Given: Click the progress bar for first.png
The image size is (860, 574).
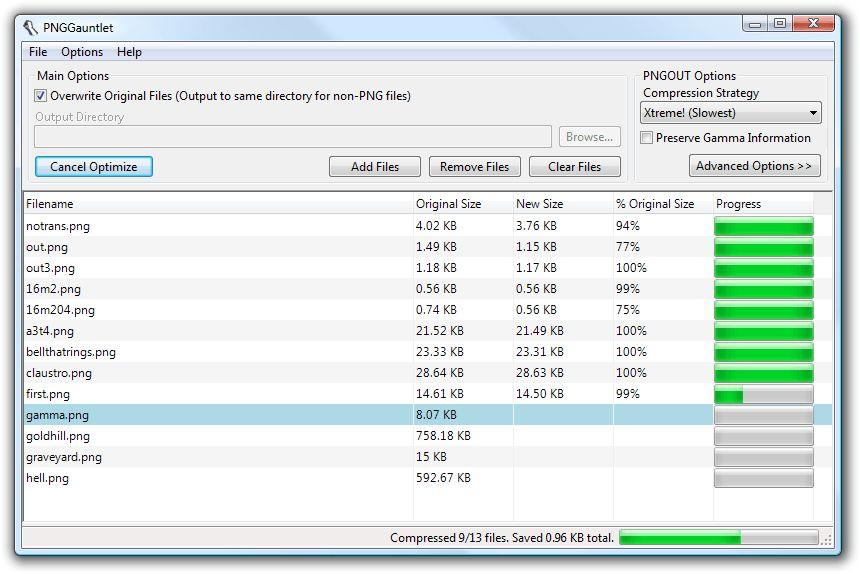Looking at the screenshot, I should 763,394.
